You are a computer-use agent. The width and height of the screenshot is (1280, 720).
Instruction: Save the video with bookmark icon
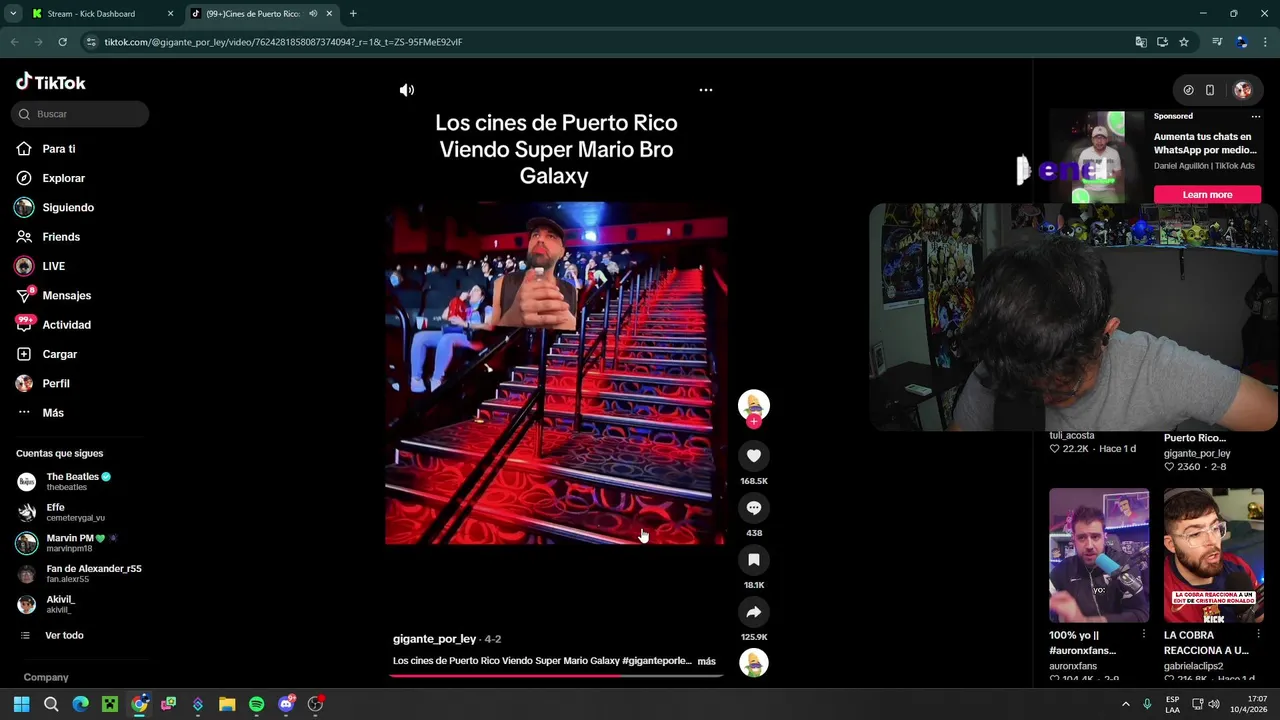click(754, 560)
